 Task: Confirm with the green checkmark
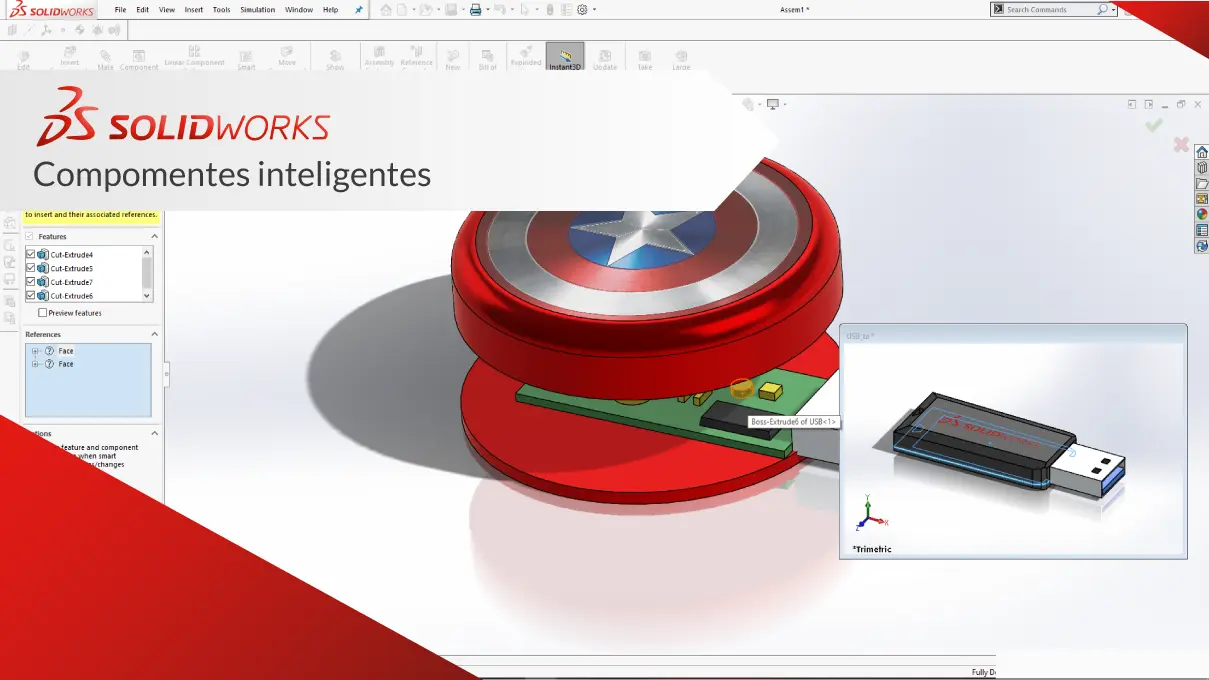click(1154, 125)
